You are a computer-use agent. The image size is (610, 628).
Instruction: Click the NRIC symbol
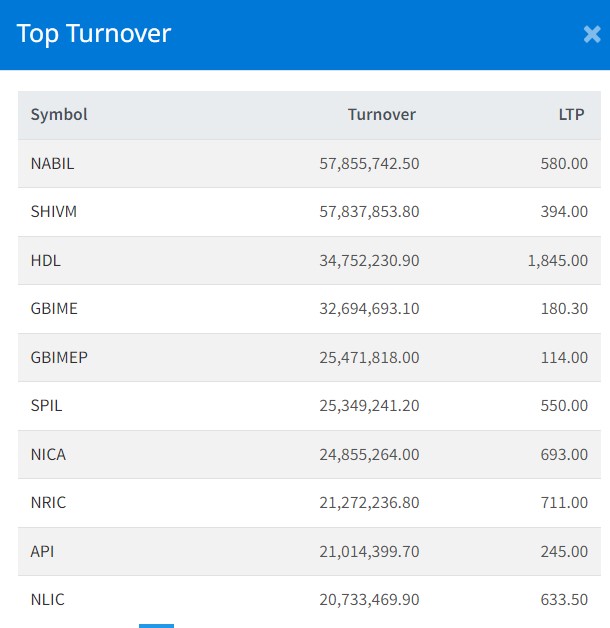pos(48,503)
